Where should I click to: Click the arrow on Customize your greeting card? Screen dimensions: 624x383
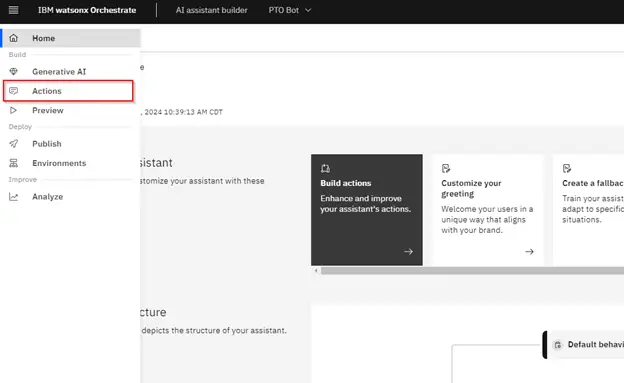[x=529, y=252]
